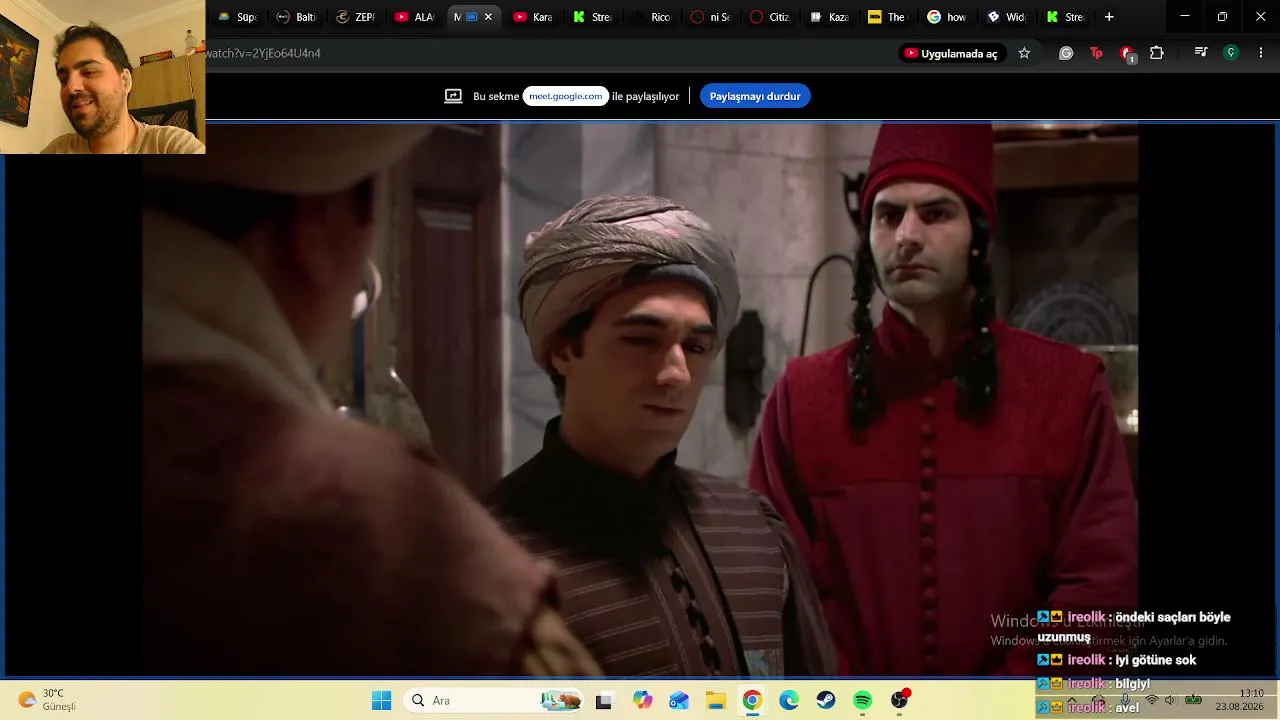Click 'Paylaşmayı durdur' to stop sharing
The width and height of the screenshot is (1280, 720).
[x=755, y=96]
